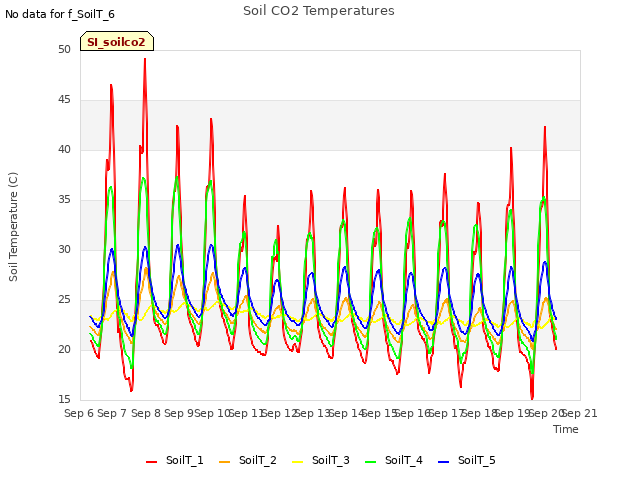Click the SoilT_2 legend label
This screenshot has height=480, width=640.
[258, 460]
